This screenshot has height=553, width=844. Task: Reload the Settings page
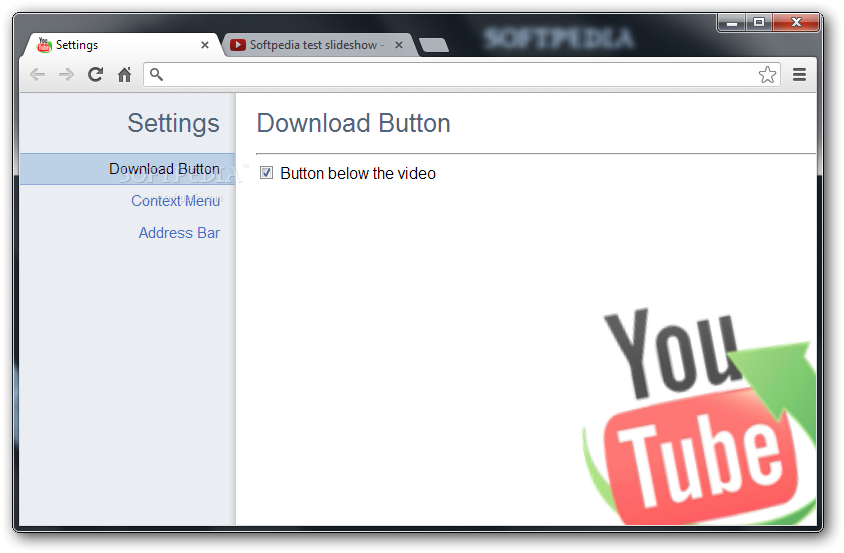(x=95, y=74)
